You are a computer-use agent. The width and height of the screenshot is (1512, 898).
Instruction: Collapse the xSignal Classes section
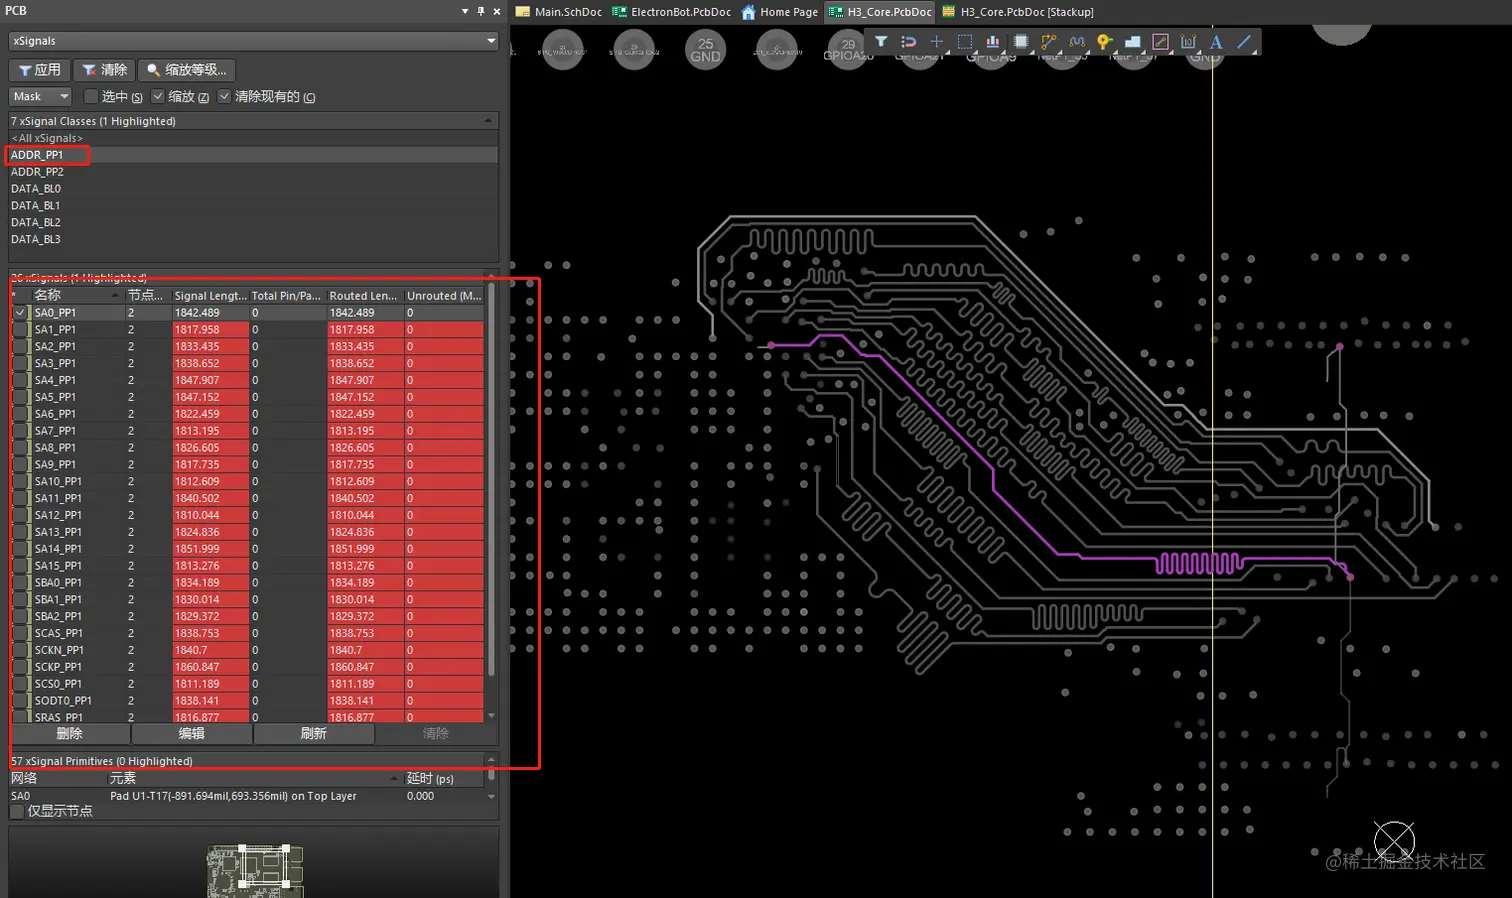point(488,121)
